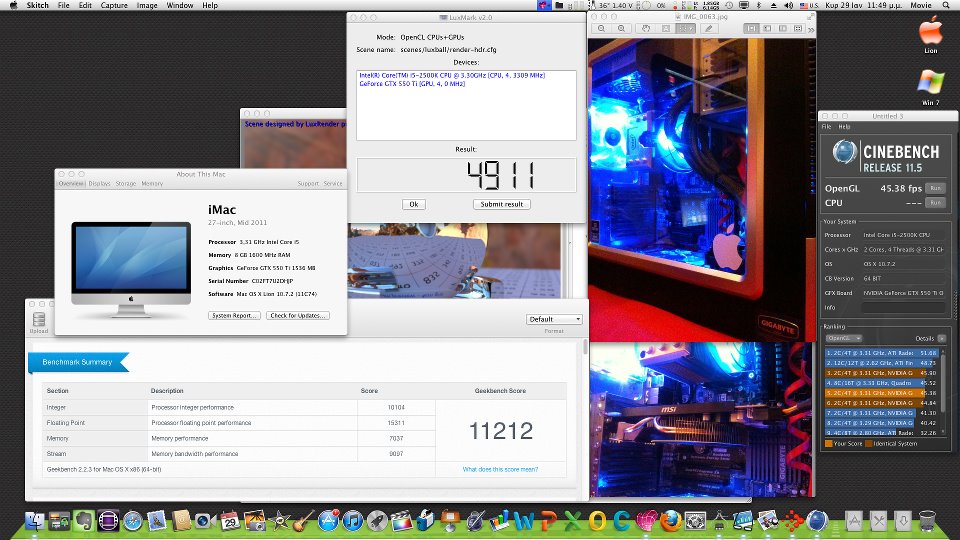The image size is (960, 540).
Task: Open App Store icon in dock
Action: tap(328, 520)
